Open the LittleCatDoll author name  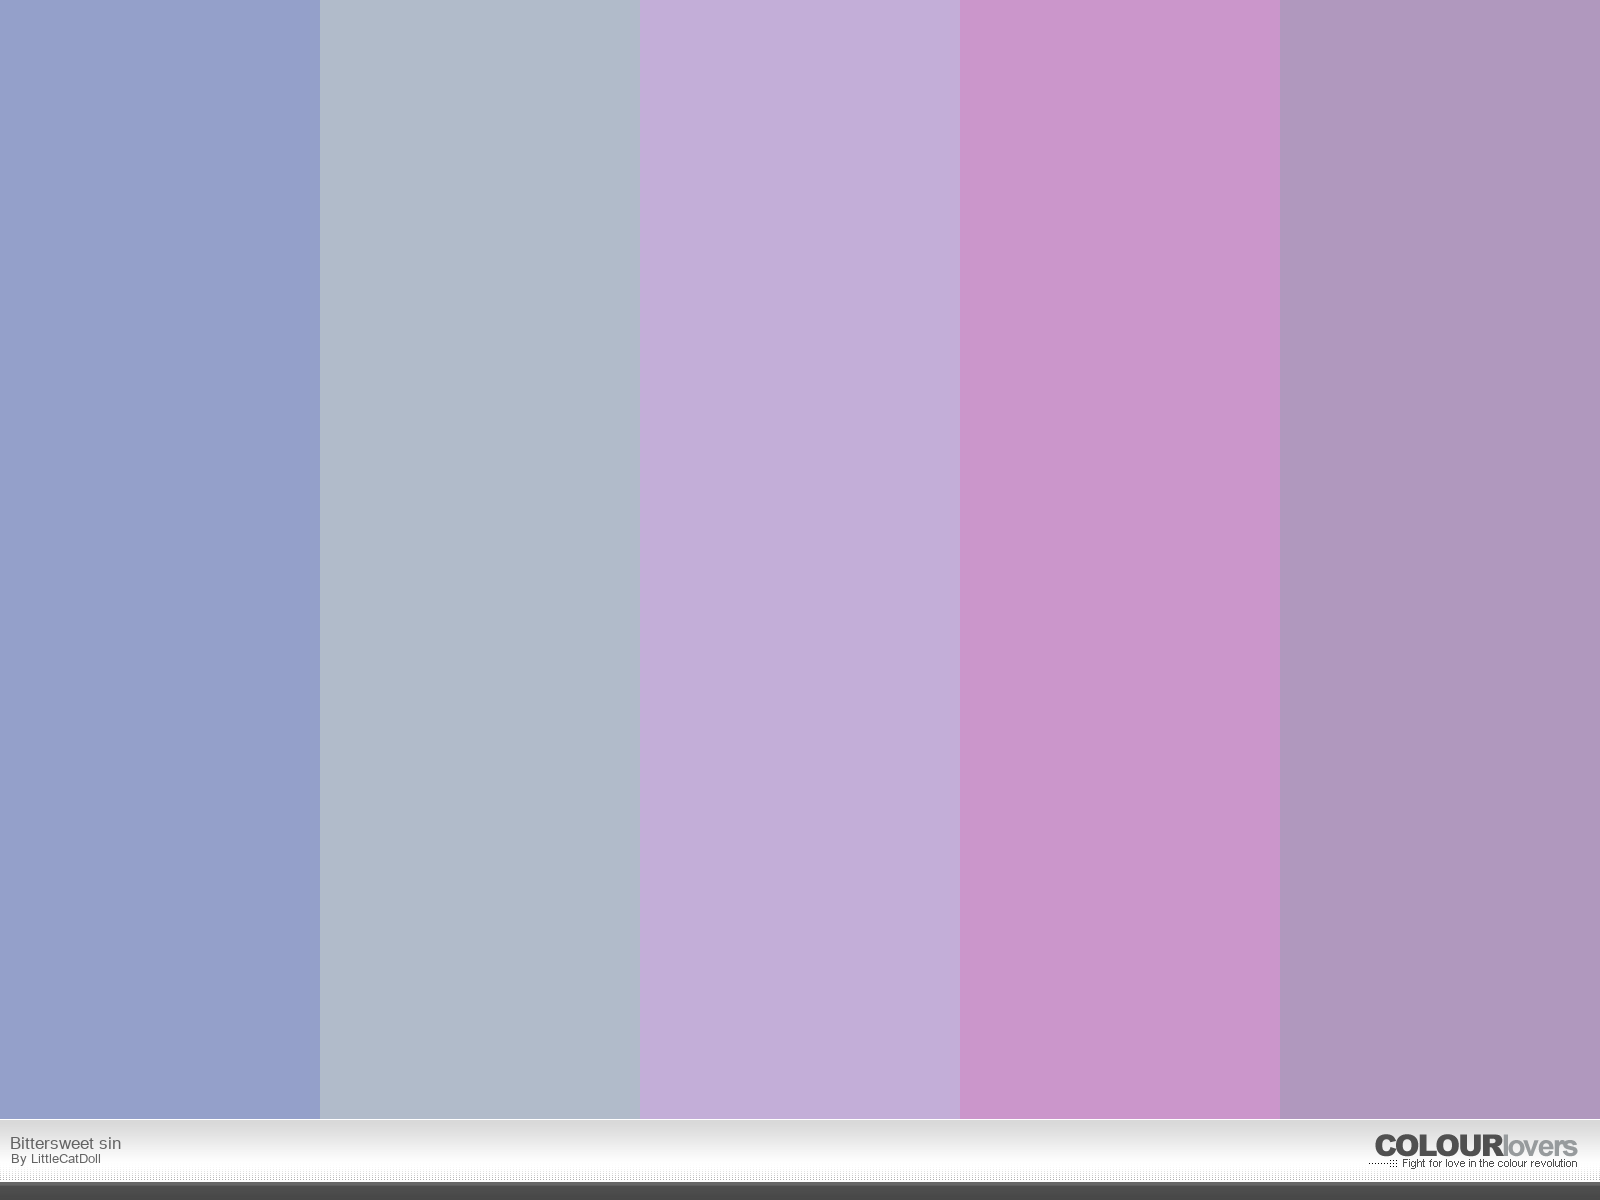coord(65,1159)
